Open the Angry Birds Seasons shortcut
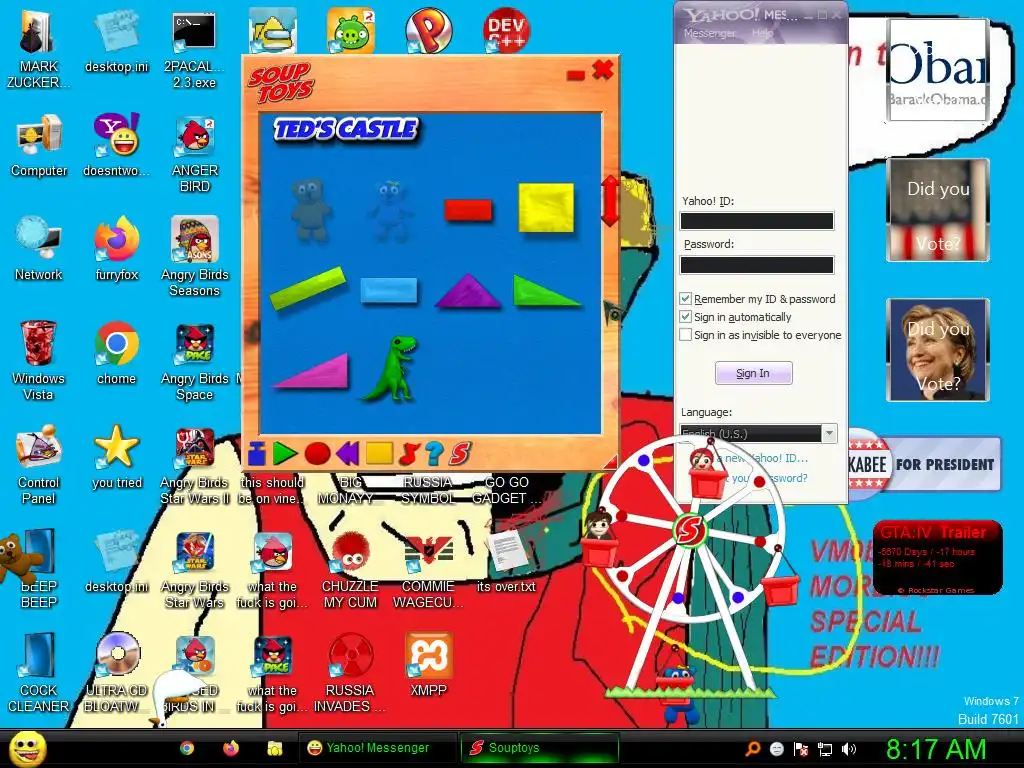 195,257
